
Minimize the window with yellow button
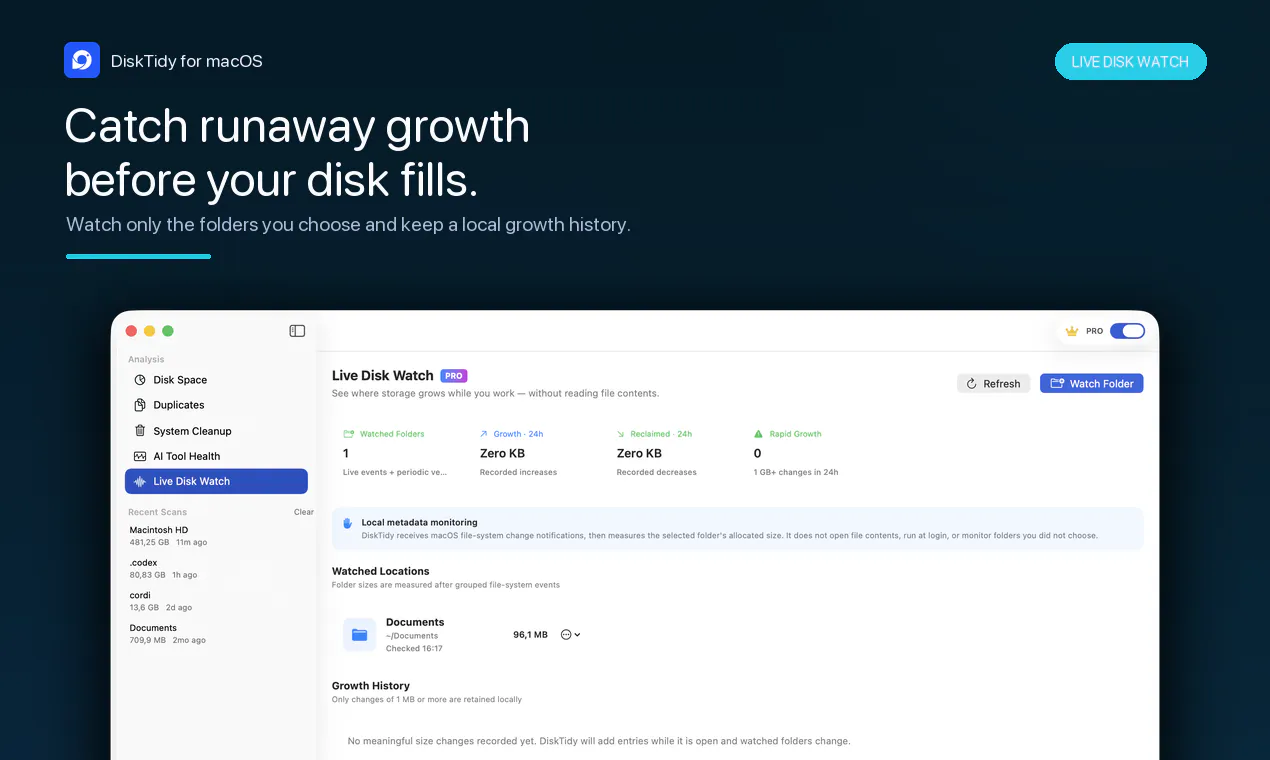[150, 331]
